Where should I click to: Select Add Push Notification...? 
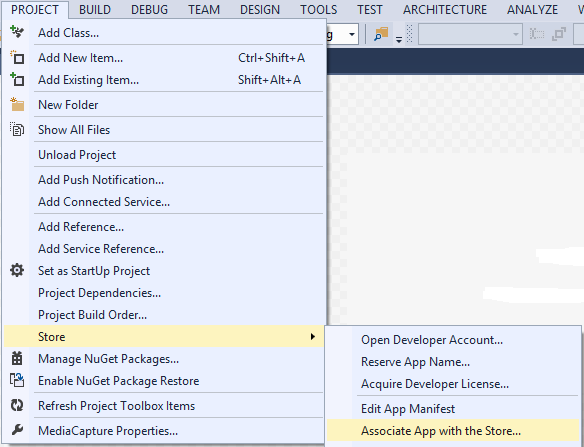pos(164,180)
